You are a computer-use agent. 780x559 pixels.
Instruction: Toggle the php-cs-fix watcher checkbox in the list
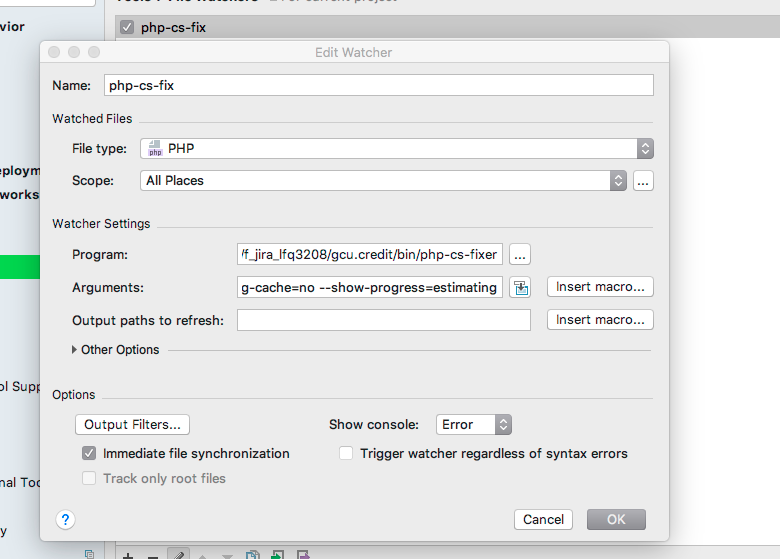click(x=126, y=28)
